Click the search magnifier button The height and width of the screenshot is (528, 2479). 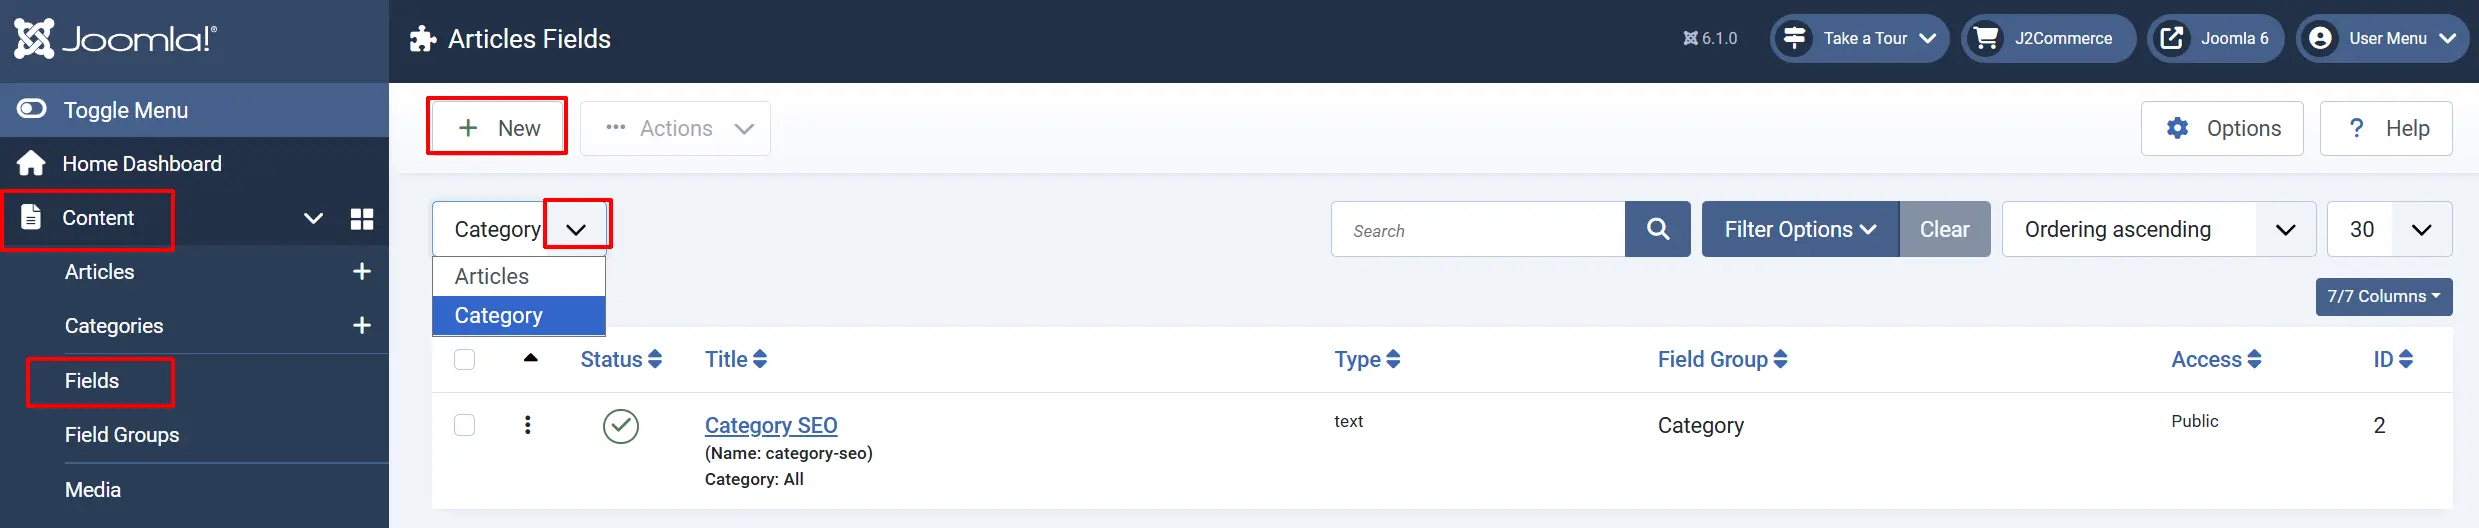pyautogui.click(x=1657, y=229)
